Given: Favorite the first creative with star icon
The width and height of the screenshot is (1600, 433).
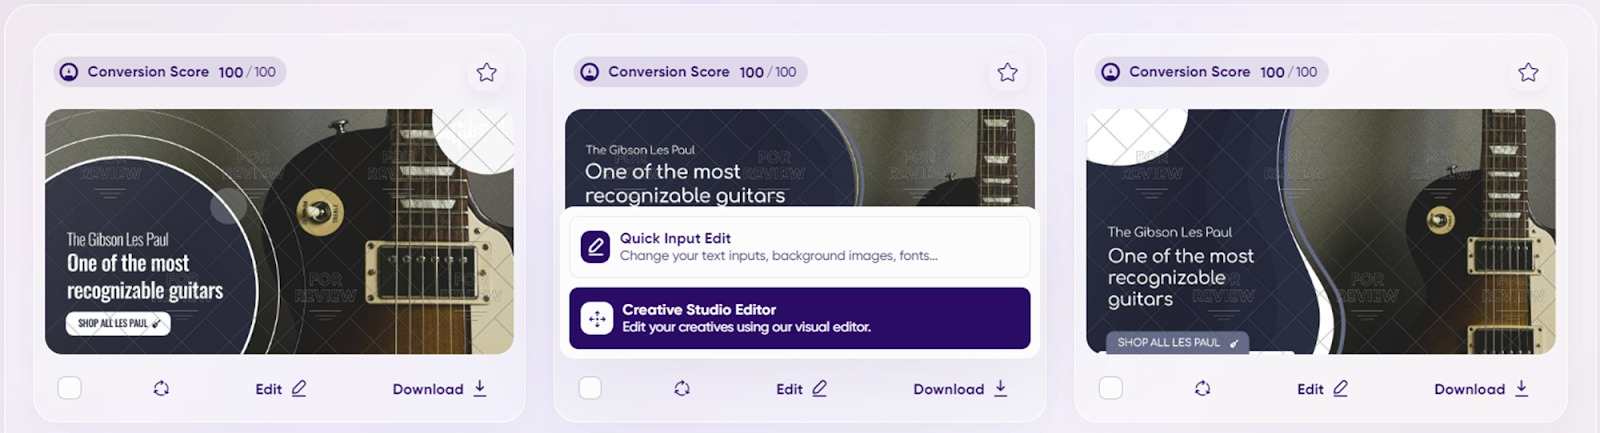Looking at the screenshot, I should pos(486,72).
